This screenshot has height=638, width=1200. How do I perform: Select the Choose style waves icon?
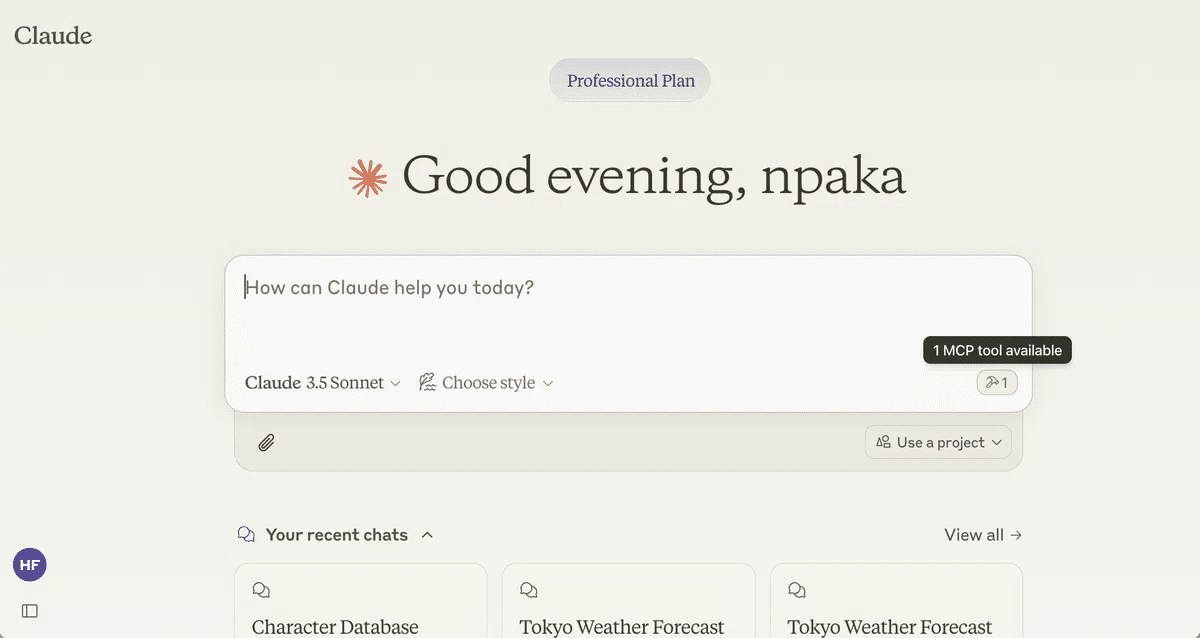[x=426, y=382]
